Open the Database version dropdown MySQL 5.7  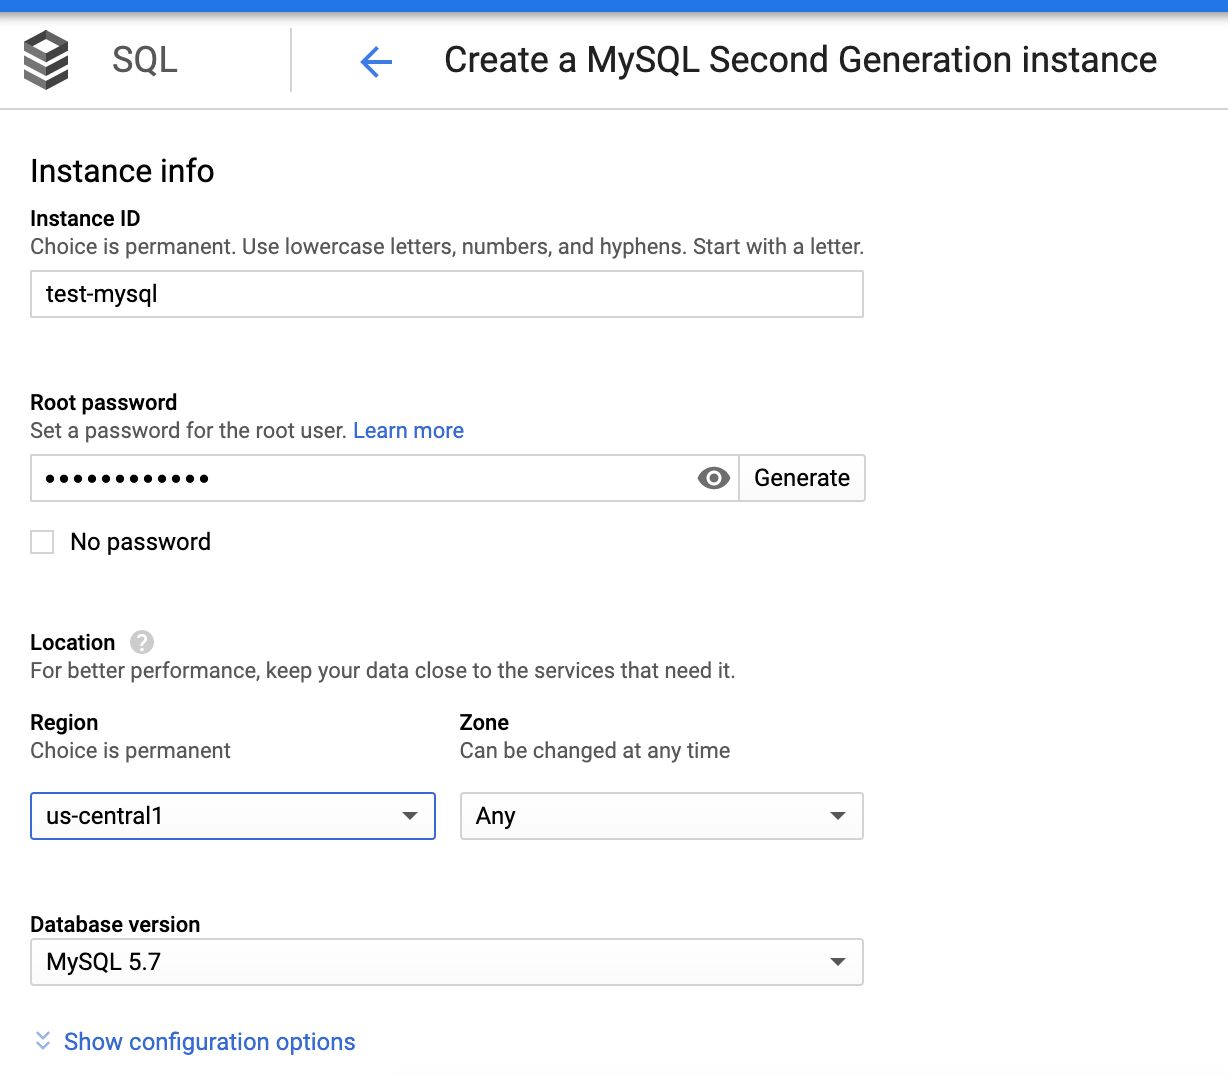coord(447,962)
